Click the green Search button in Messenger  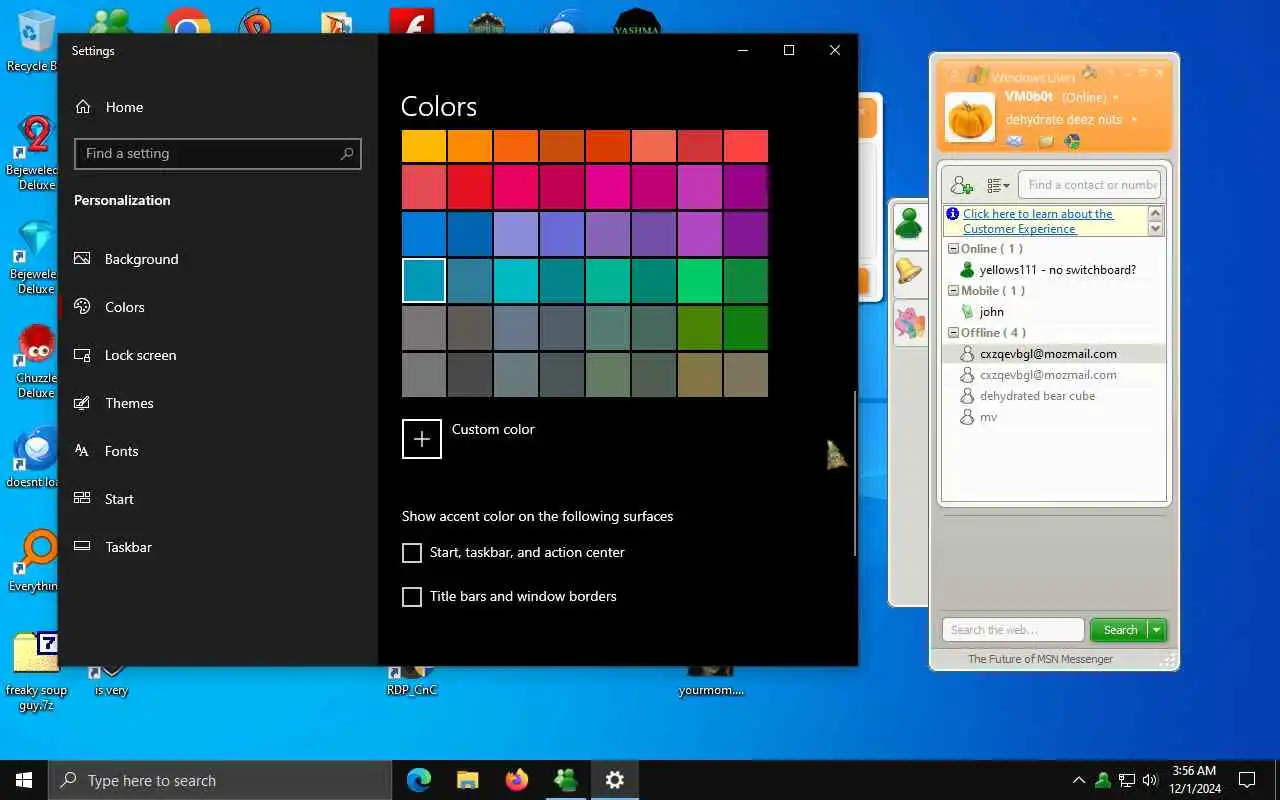point(1119,630)
